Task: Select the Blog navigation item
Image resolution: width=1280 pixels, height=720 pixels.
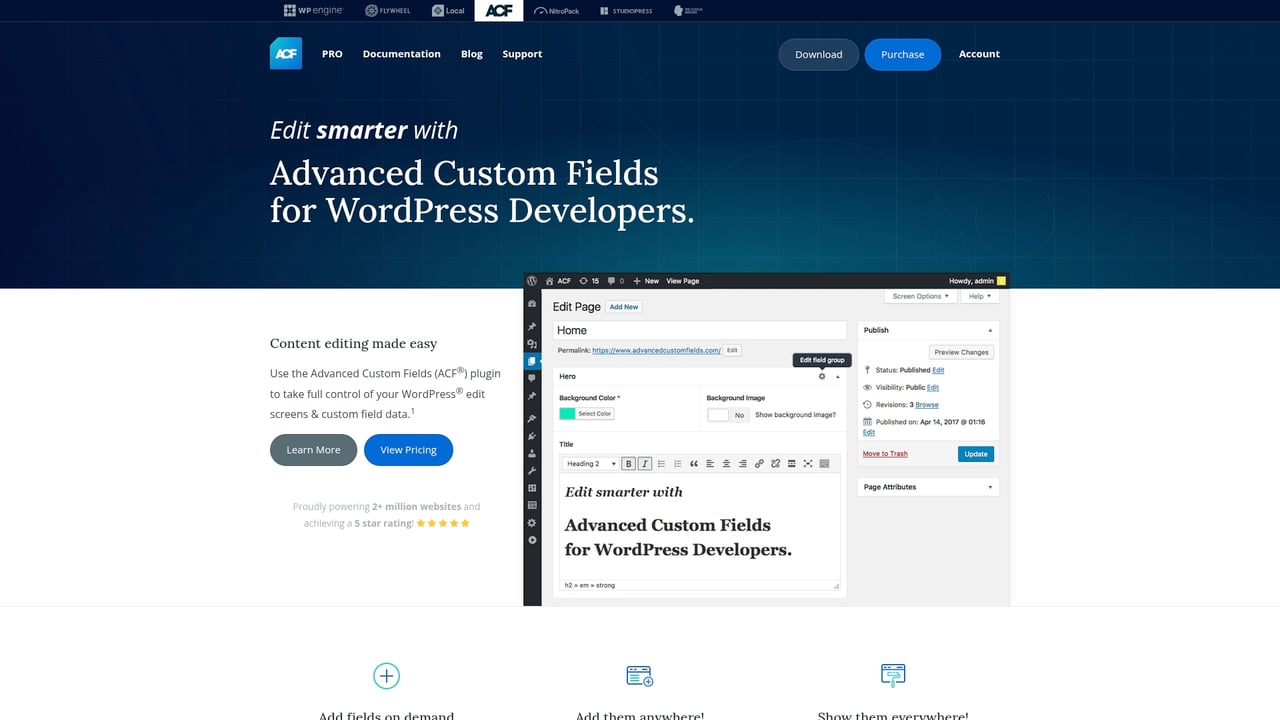Action: (x=471, y=54)
